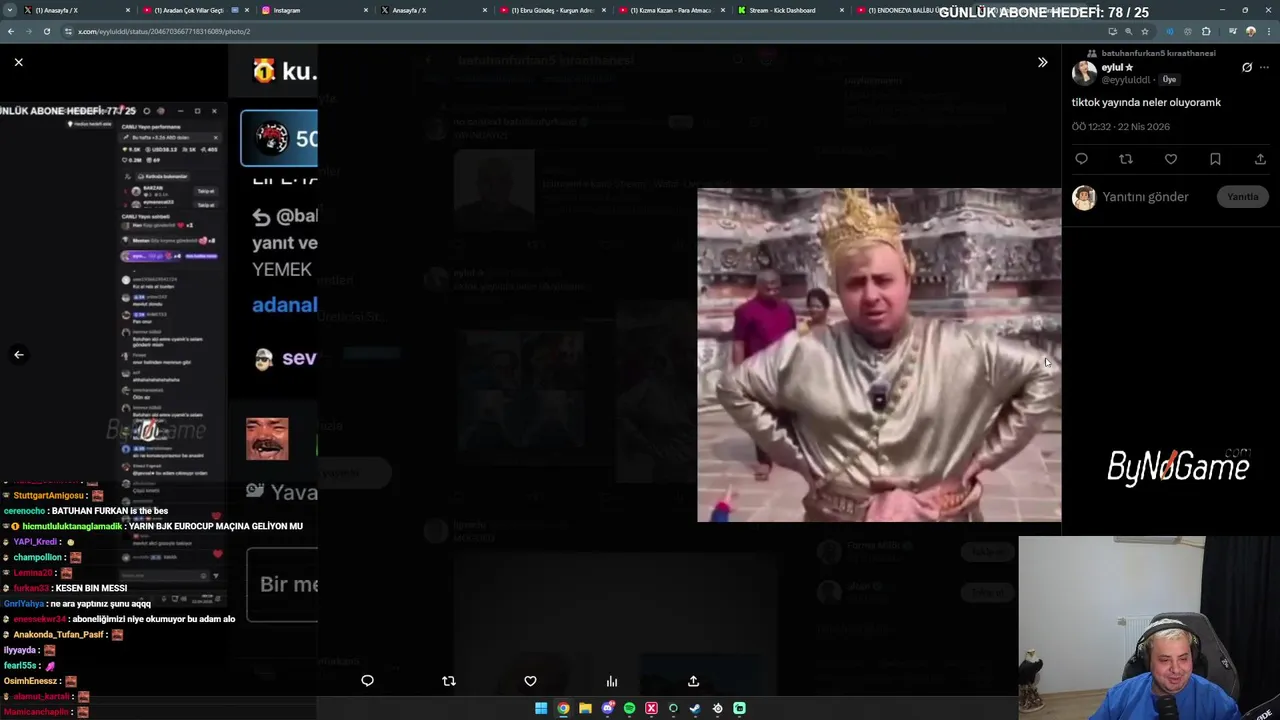
Task: Click the TikTok stream screenshot image
Action: (113, 354)
